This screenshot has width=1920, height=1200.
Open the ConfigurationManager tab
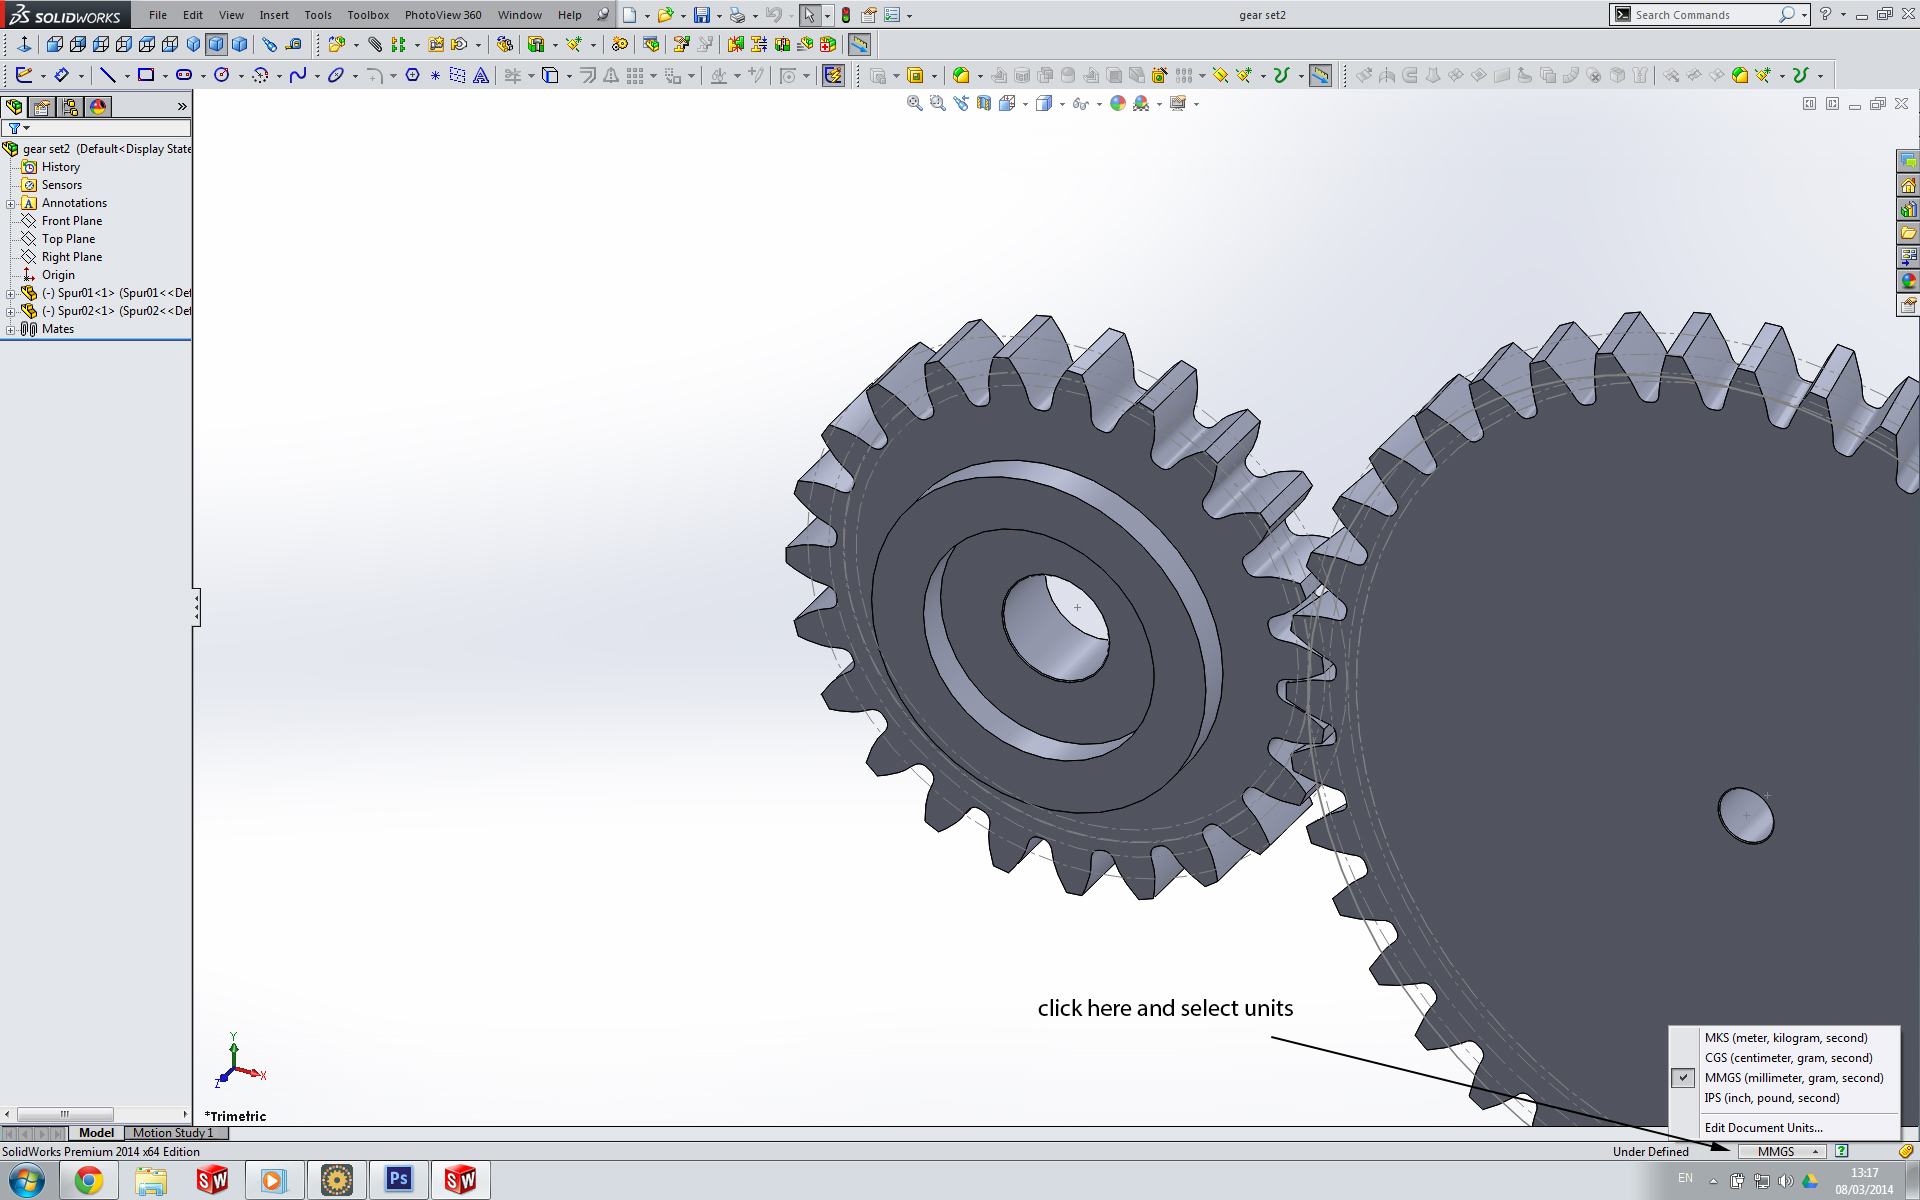(70, 107)
